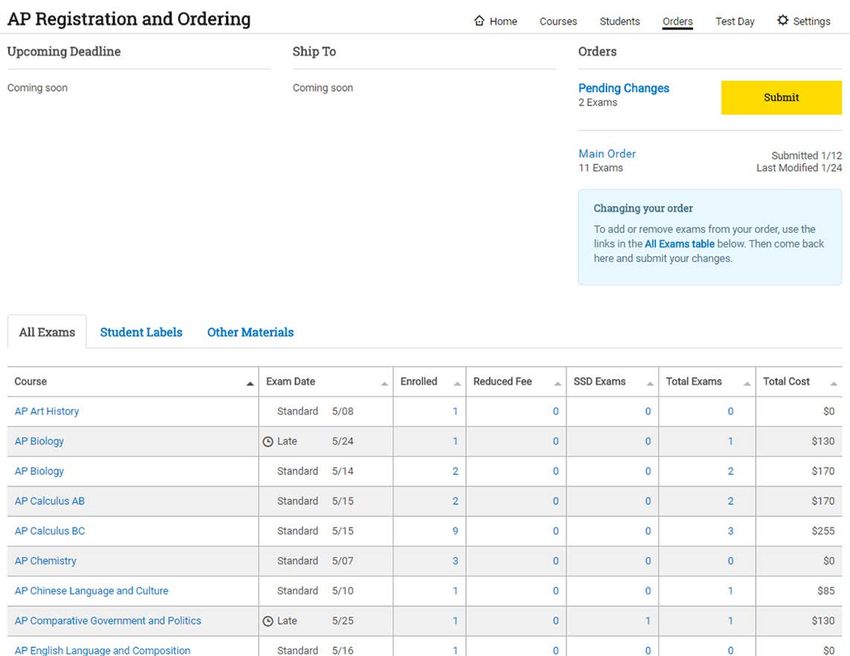The width and height of the screenshot is (850, 656).
Task: Click the Settings gear icon
Action: pos(783,21)
